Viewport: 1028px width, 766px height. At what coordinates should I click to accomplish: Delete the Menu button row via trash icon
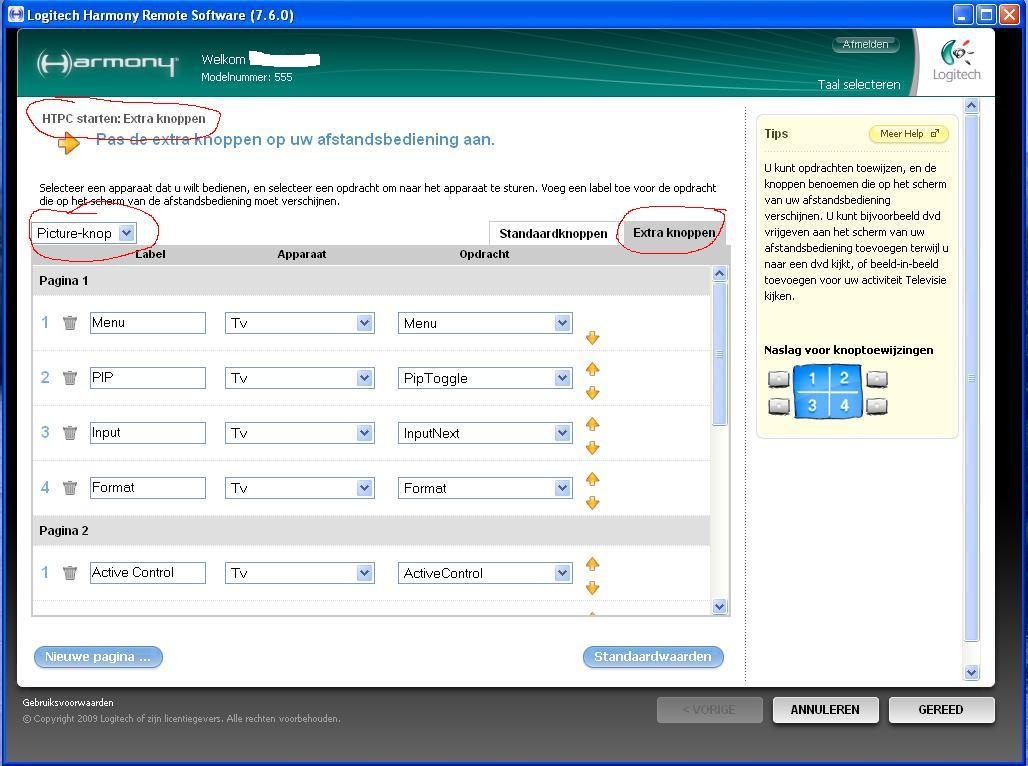click(69, 323)
